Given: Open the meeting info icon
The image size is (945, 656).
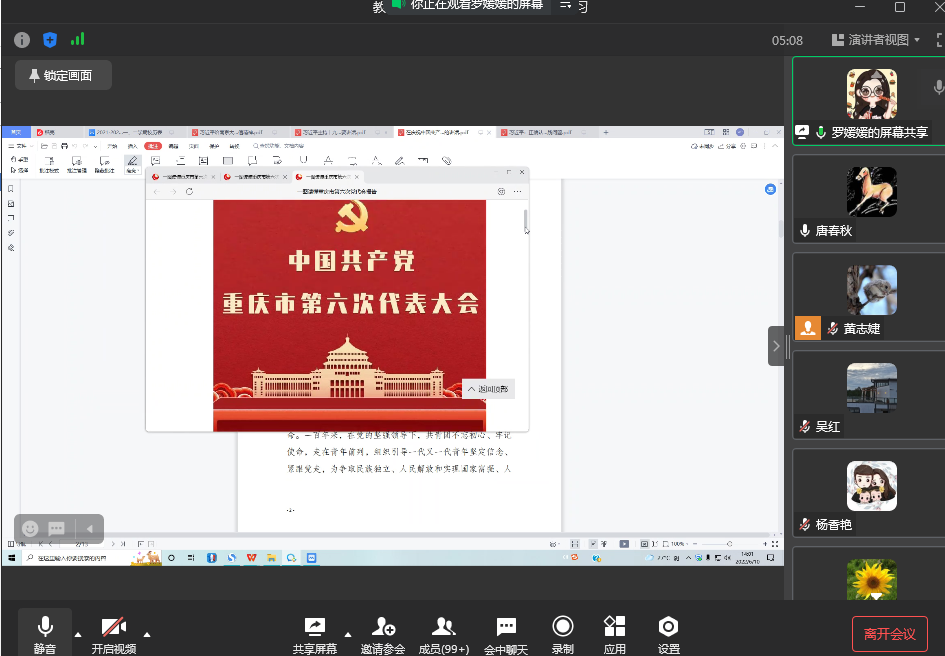Looking at the screenshot, I should tap(22, 40).
